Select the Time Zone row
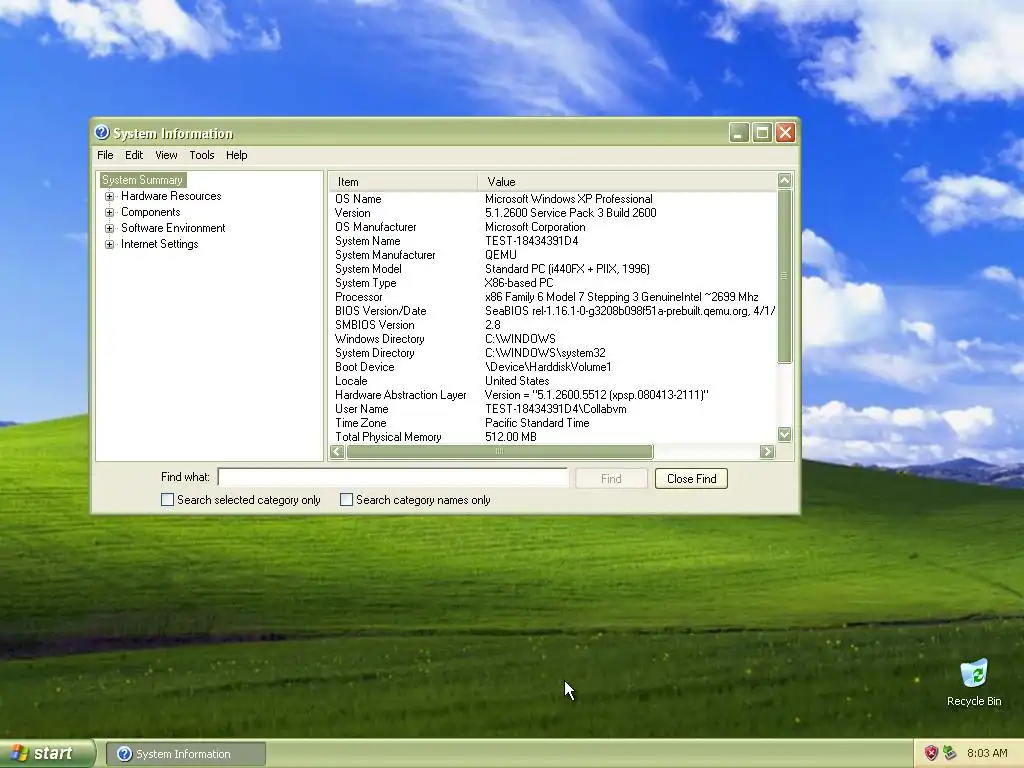The image size is (1024, 768). 552,423
